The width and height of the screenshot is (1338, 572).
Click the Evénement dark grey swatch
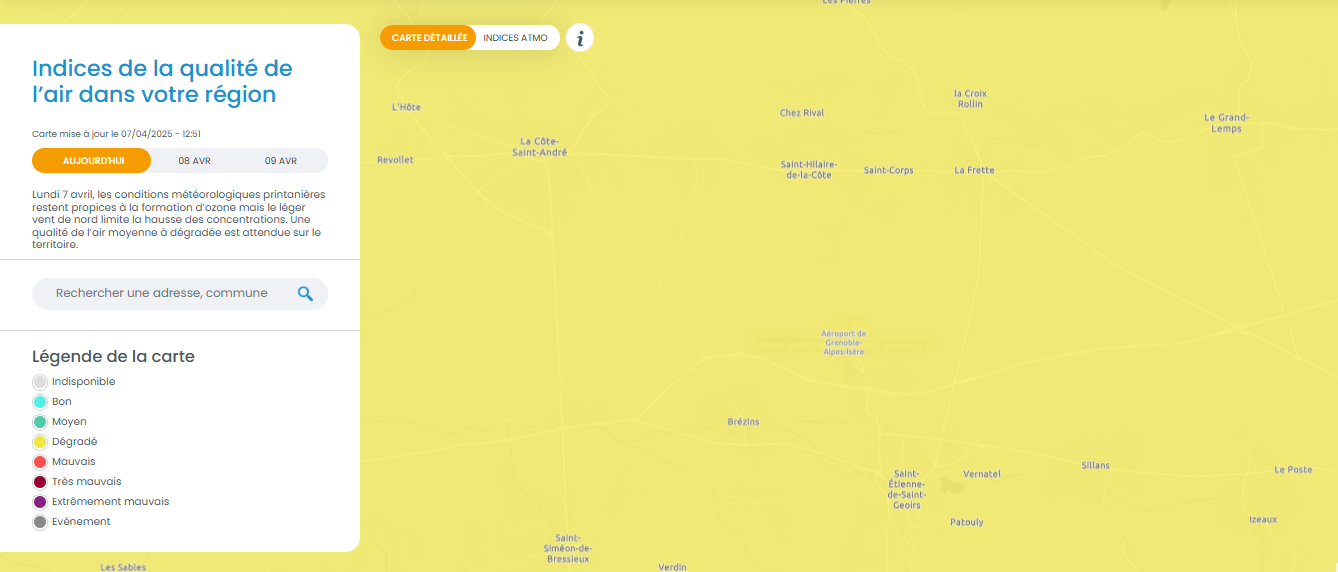(x=40, y=522)
